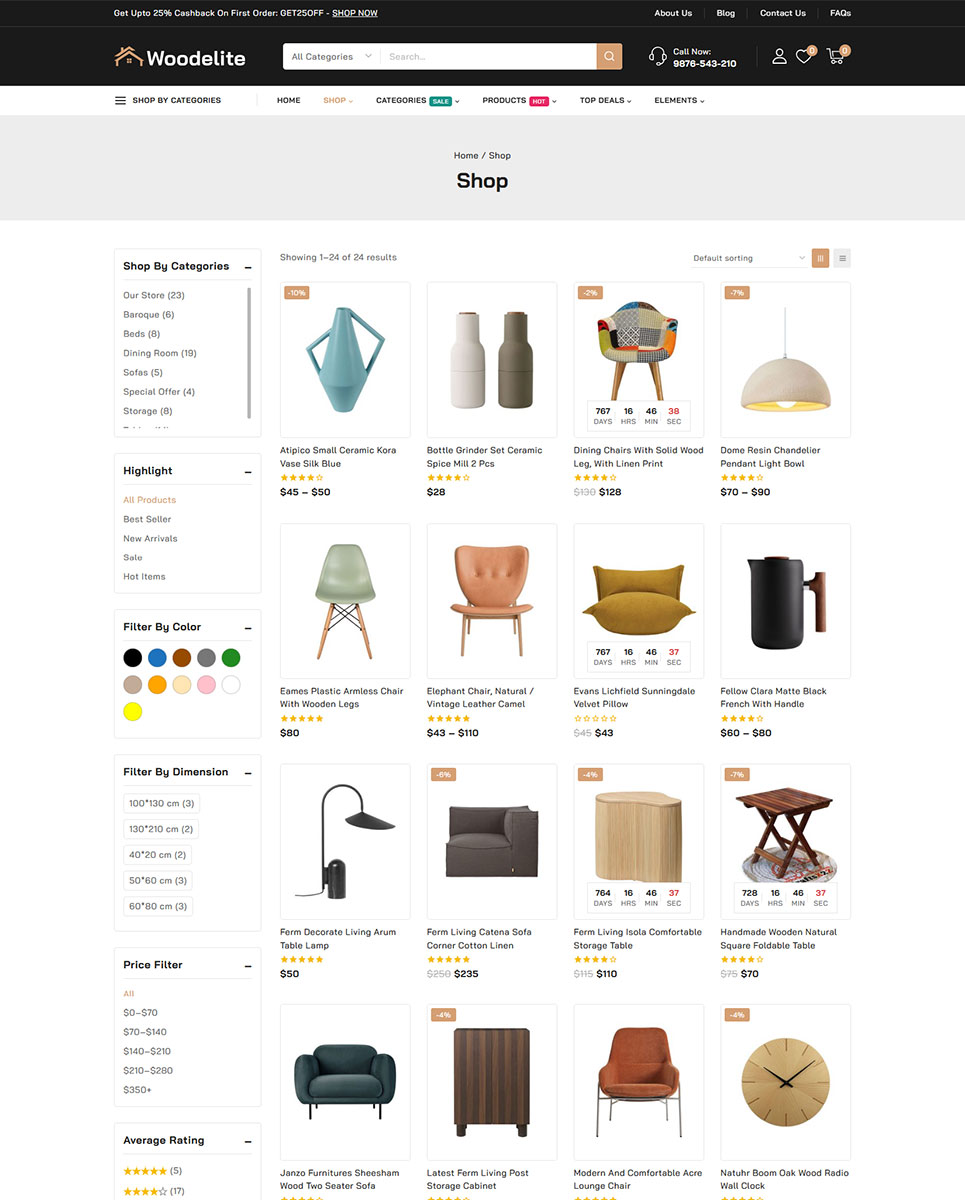Open the wishlist heart icon
The height and width of the screenshot is (1200, 965).
click(x=804, y=57)
